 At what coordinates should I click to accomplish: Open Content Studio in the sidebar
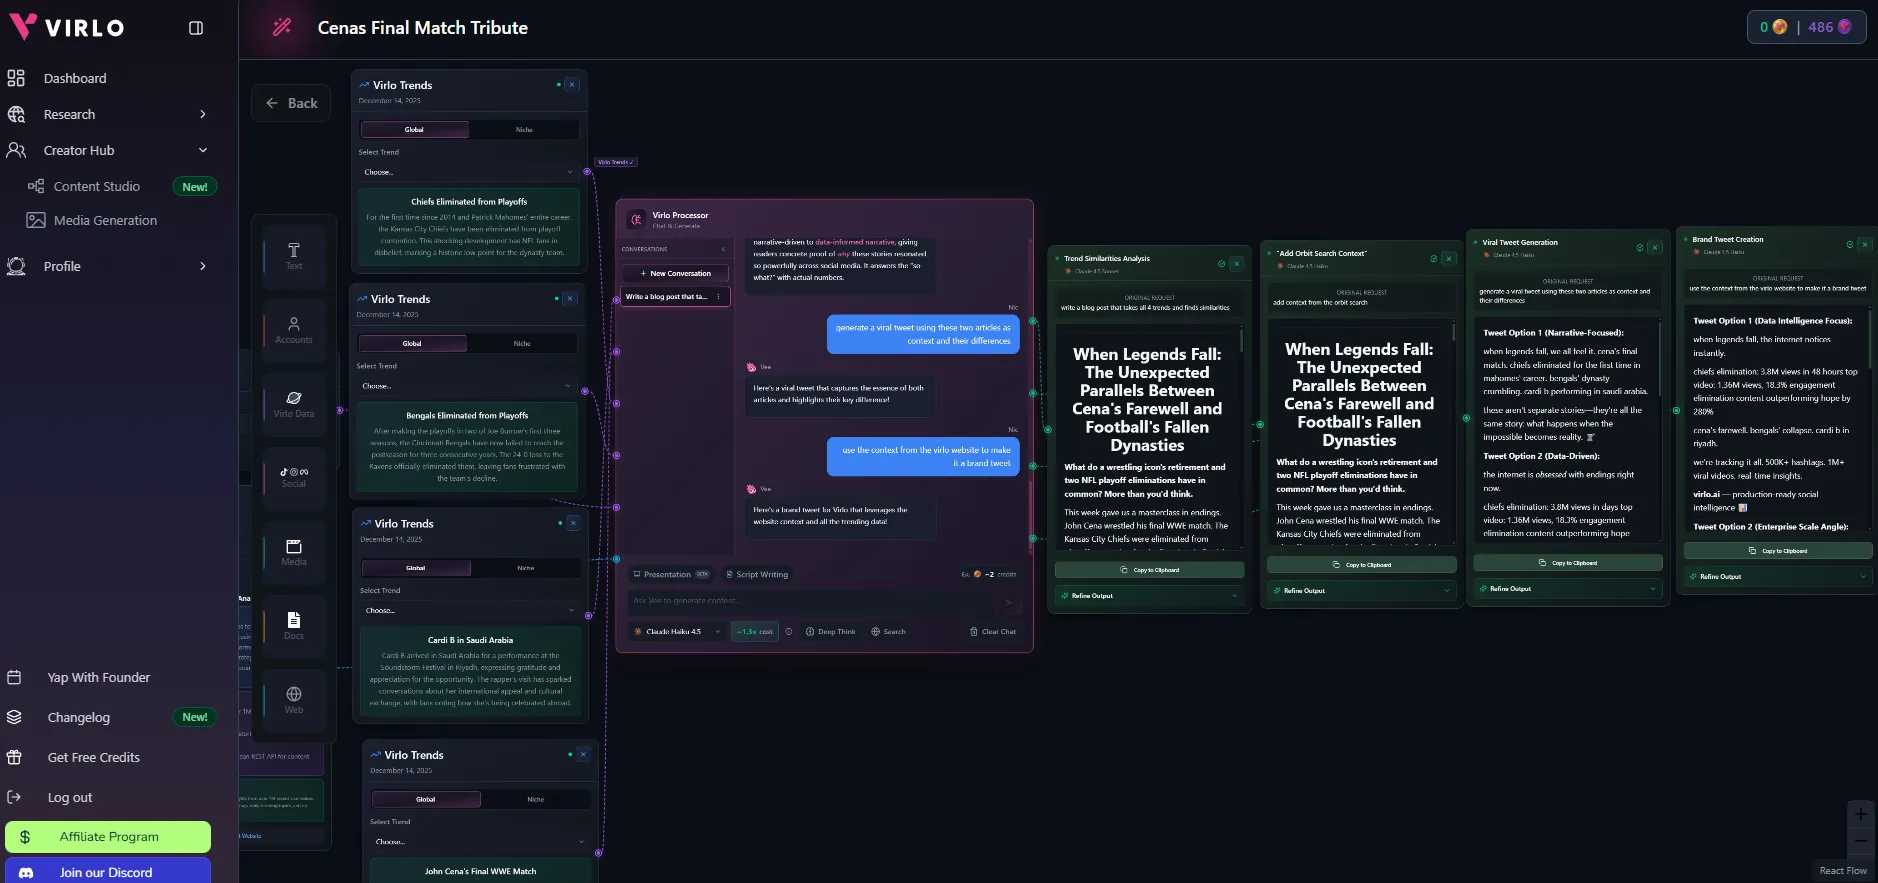[x=97, y=187]
